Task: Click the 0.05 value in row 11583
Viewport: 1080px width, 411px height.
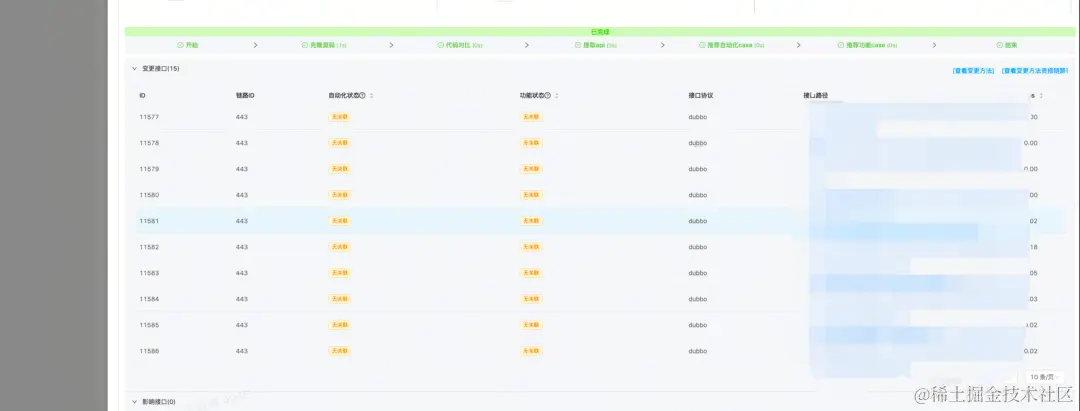Action: [1033, 273]
